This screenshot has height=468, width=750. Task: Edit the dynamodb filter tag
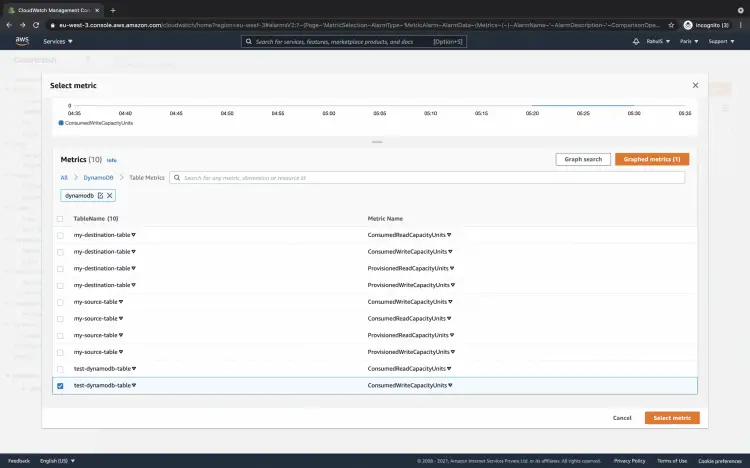tap(100, 196)
